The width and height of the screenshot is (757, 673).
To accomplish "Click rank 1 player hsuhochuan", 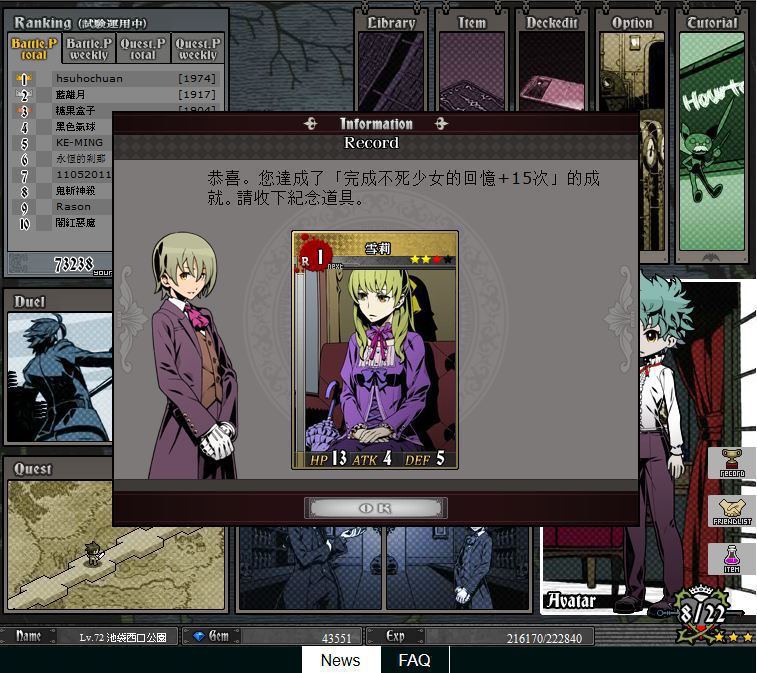I will point(89,78).
